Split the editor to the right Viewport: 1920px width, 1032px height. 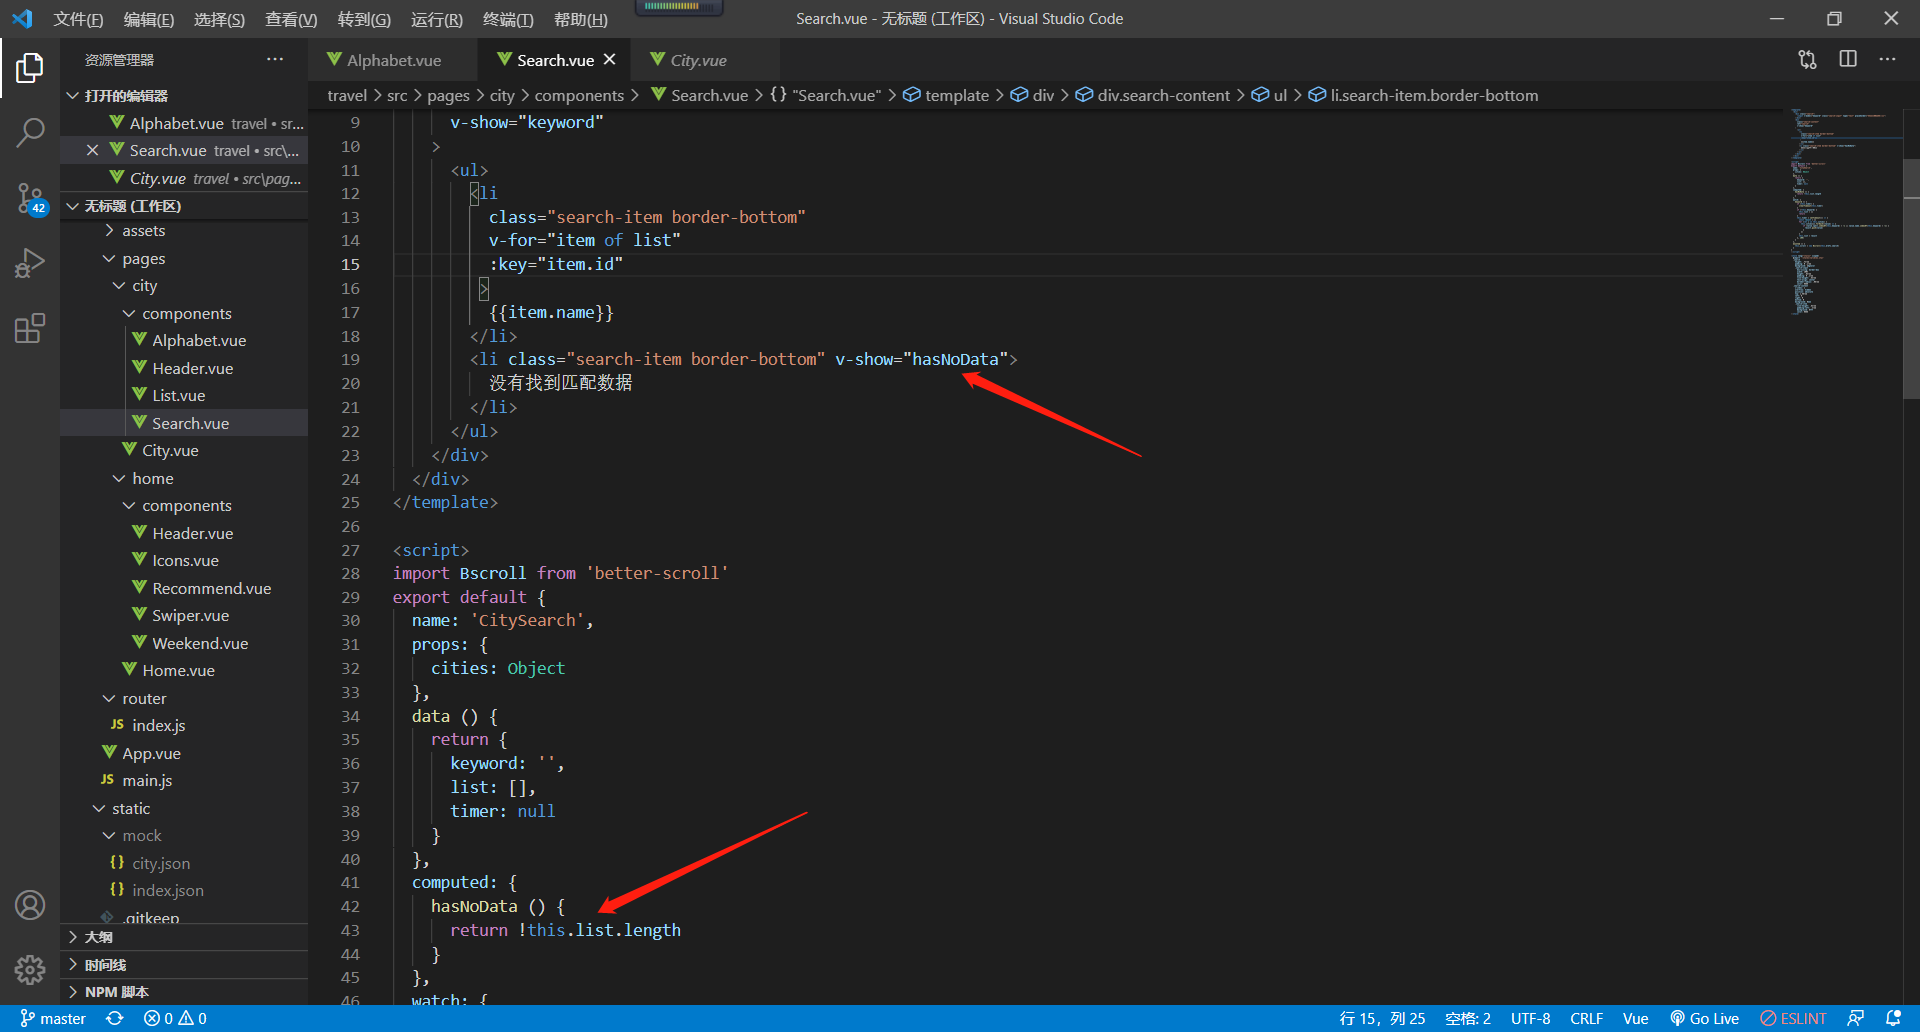pyautogui.click(x=1848, y=60)
